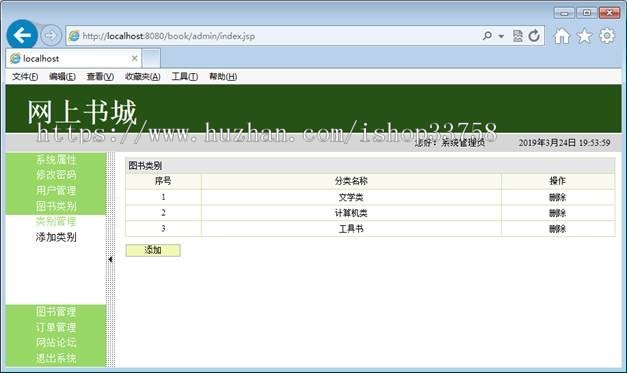This screenshot has height=373, width=627.
Task: Open 图书管理 in the sidebar
Action: (56, 311)
